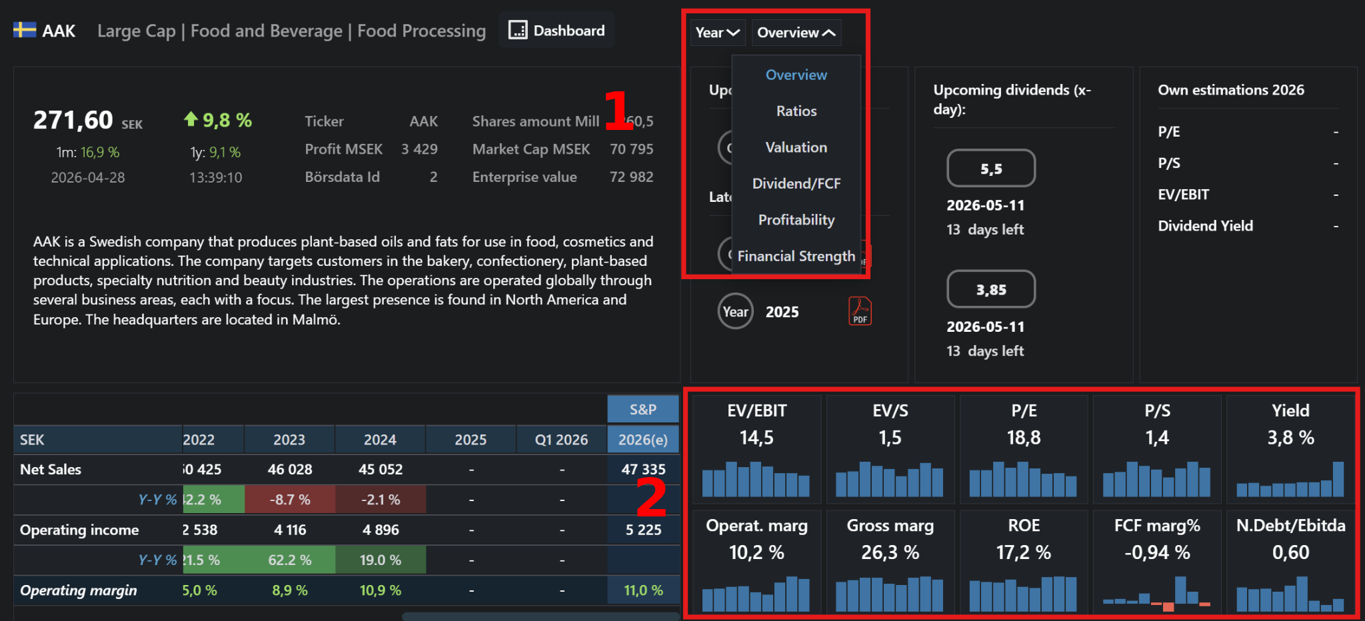This screenshot has height=621, width=1365.
Task: Click Dividend Yield in Own estimations panel
Action: click(x=1205, y=226)
